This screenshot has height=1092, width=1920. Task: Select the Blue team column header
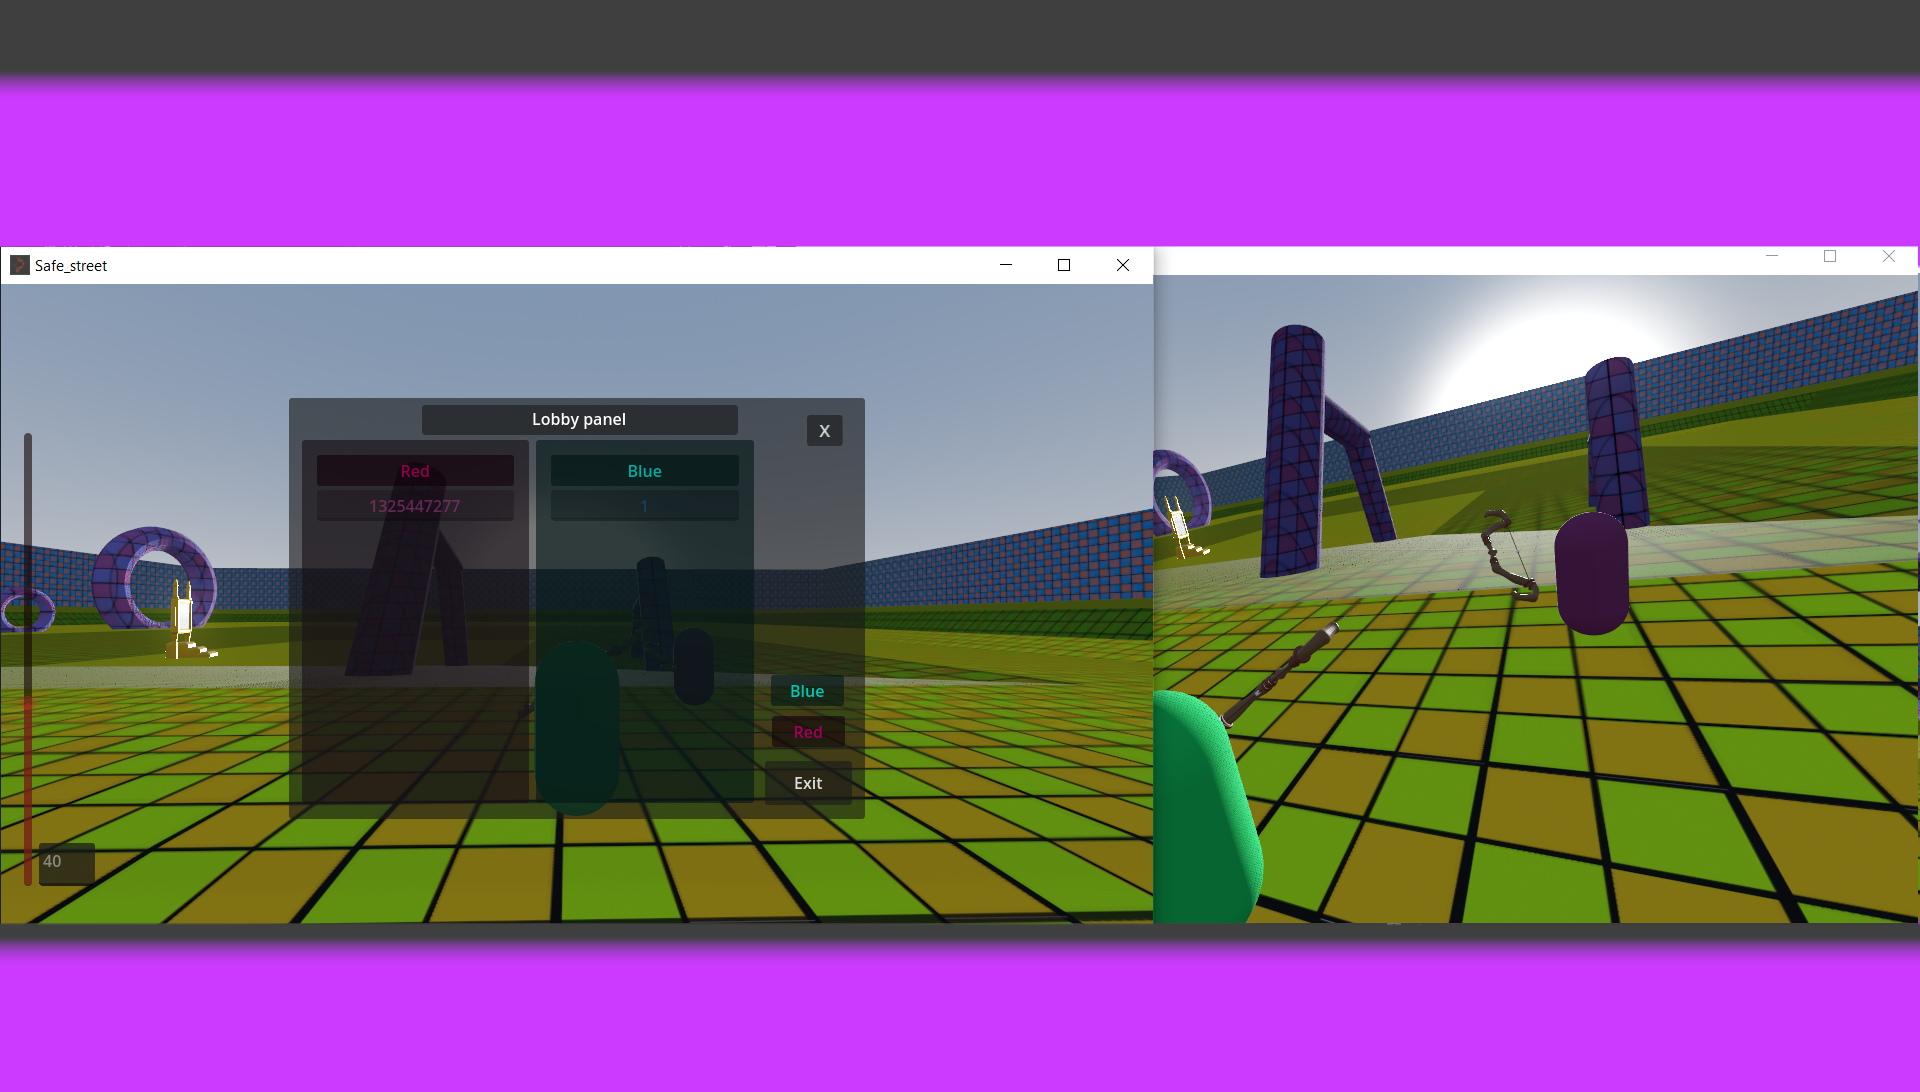(x=644, y=471)
